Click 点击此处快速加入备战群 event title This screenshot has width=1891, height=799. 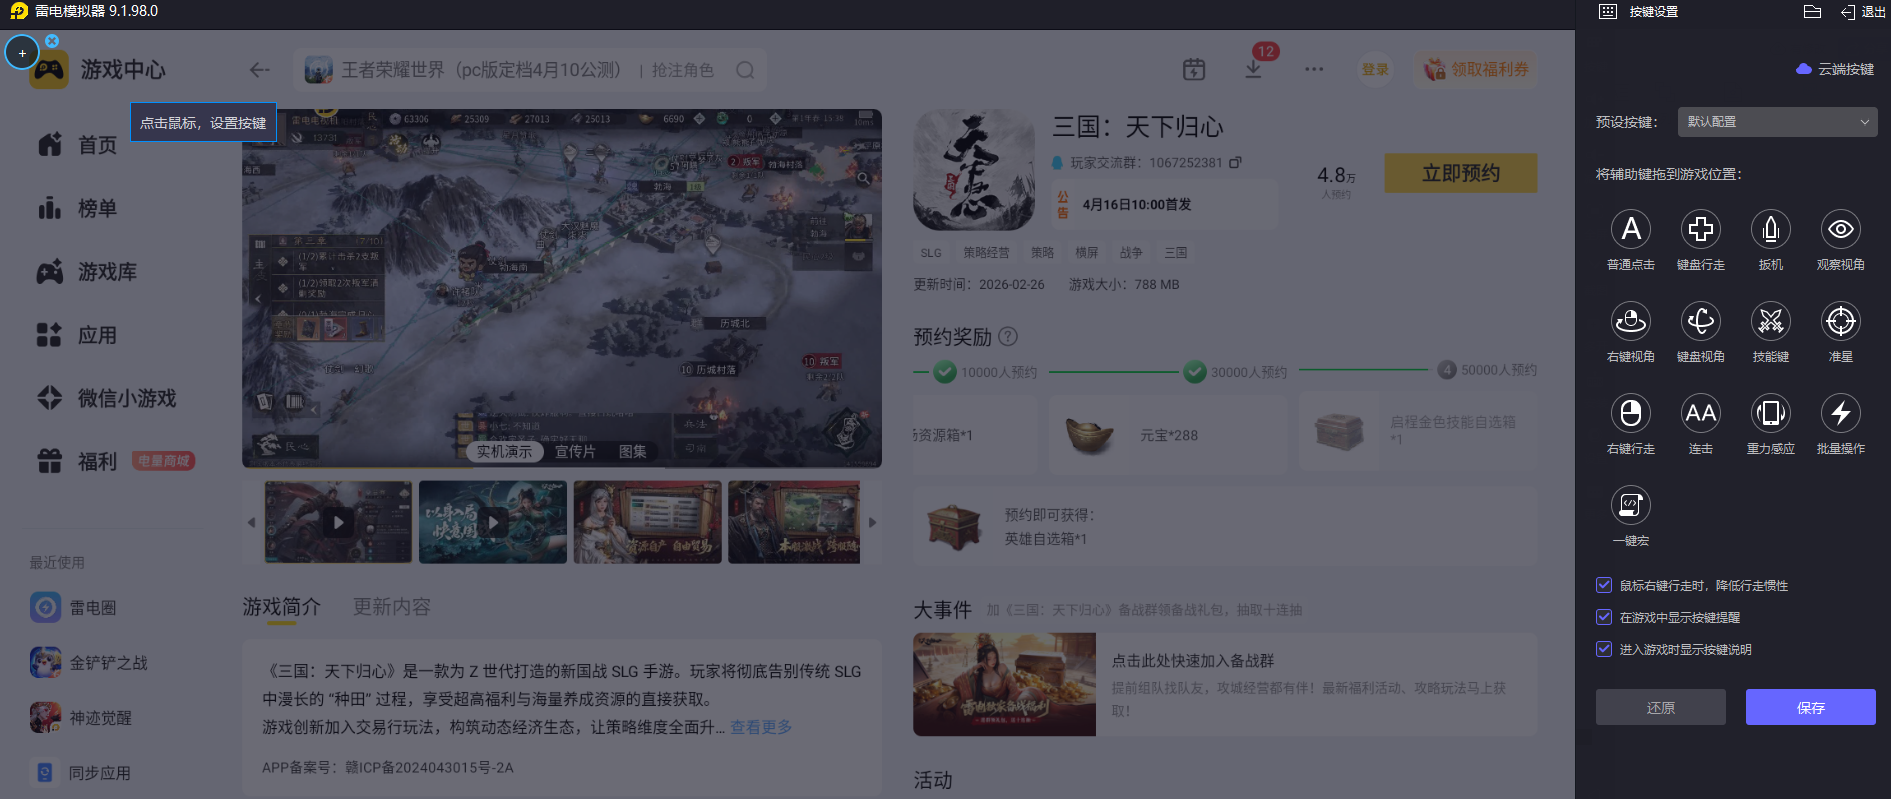1193,660
